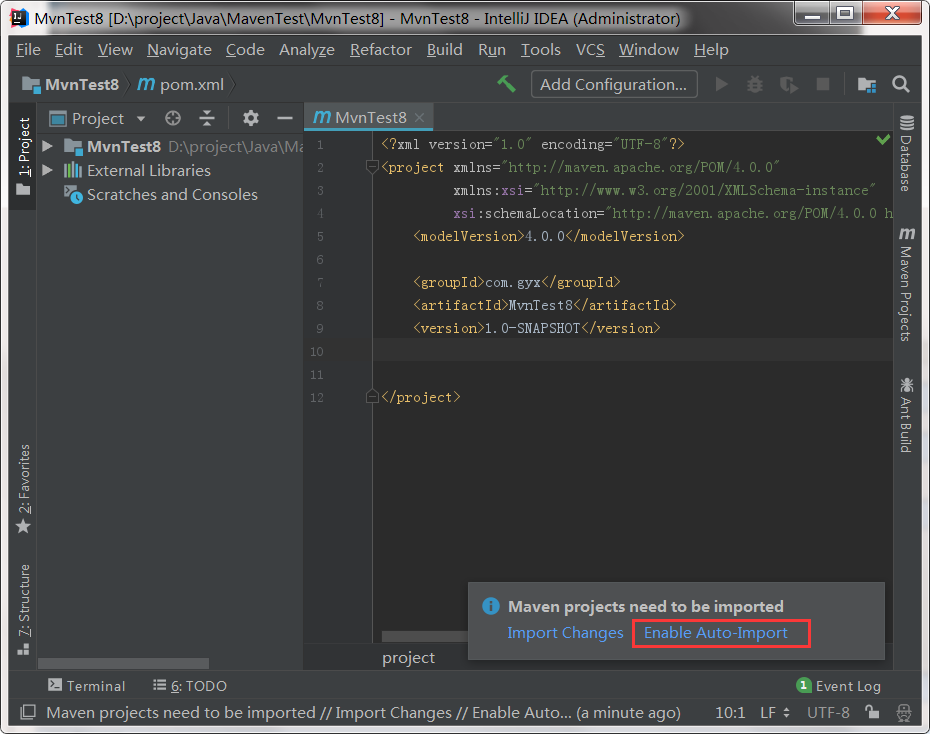Click Search Everywhere magnifier icon
The width and height of the screenshot is (930, 734).
(900, 84)
